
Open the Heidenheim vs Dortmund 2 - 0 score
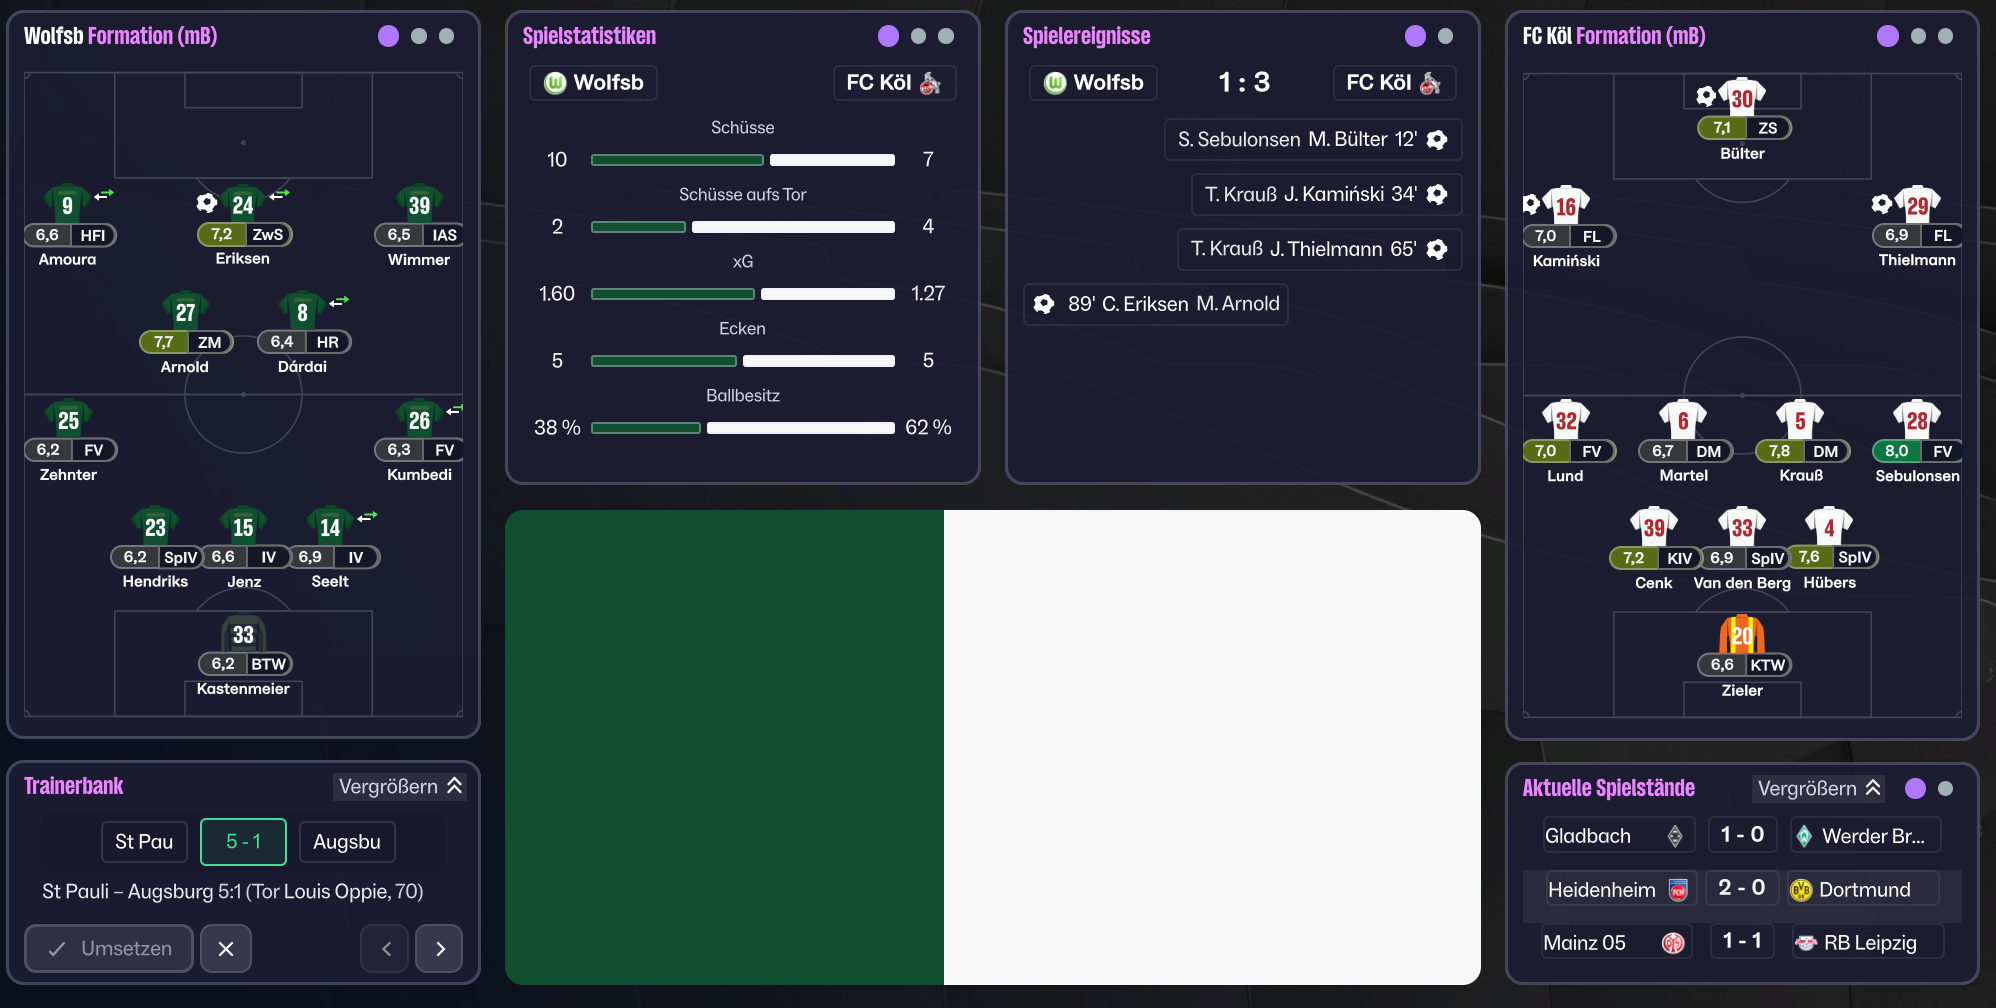coord(1741,888)
